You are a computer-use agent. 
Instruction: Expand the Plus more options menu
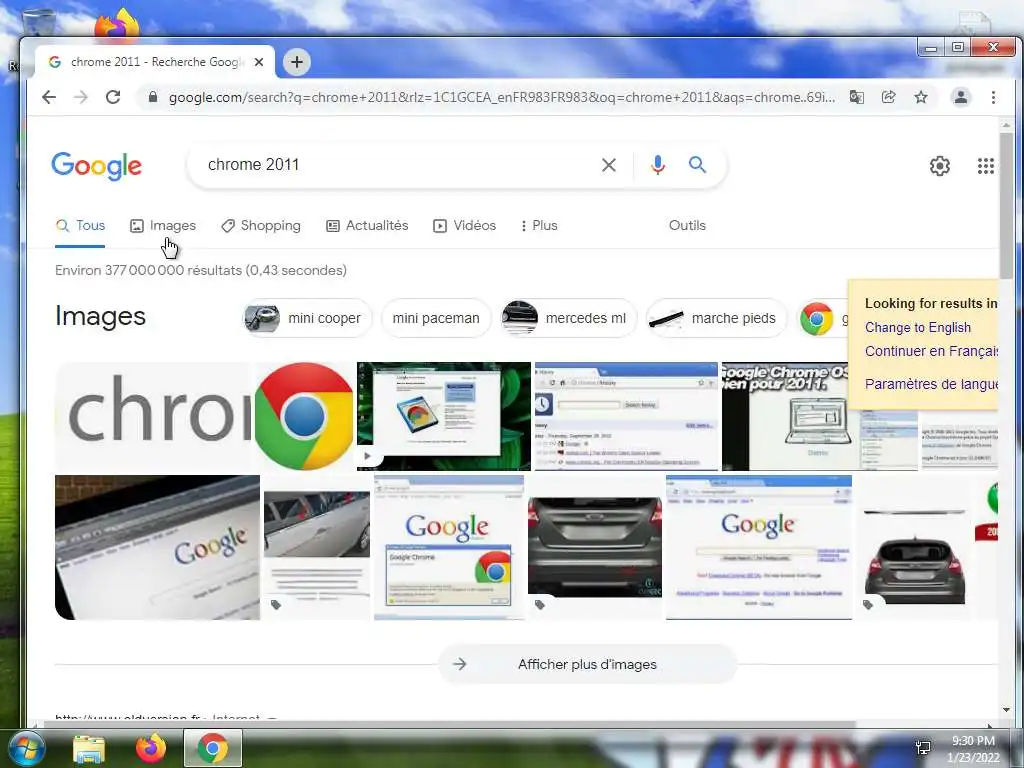pyautogui.click(x=539, y=225)
